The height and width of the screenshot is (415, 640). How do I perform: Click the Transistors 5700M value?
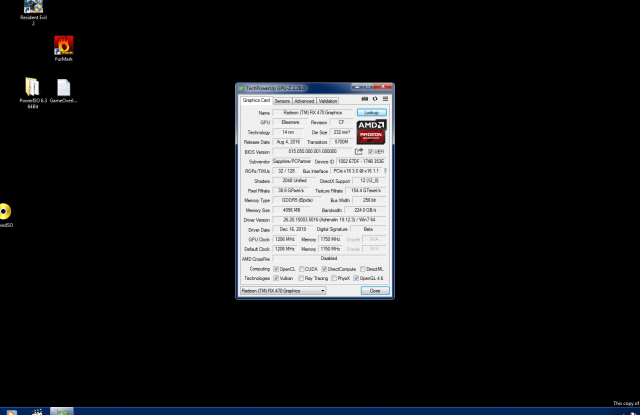tap(341, 142)
